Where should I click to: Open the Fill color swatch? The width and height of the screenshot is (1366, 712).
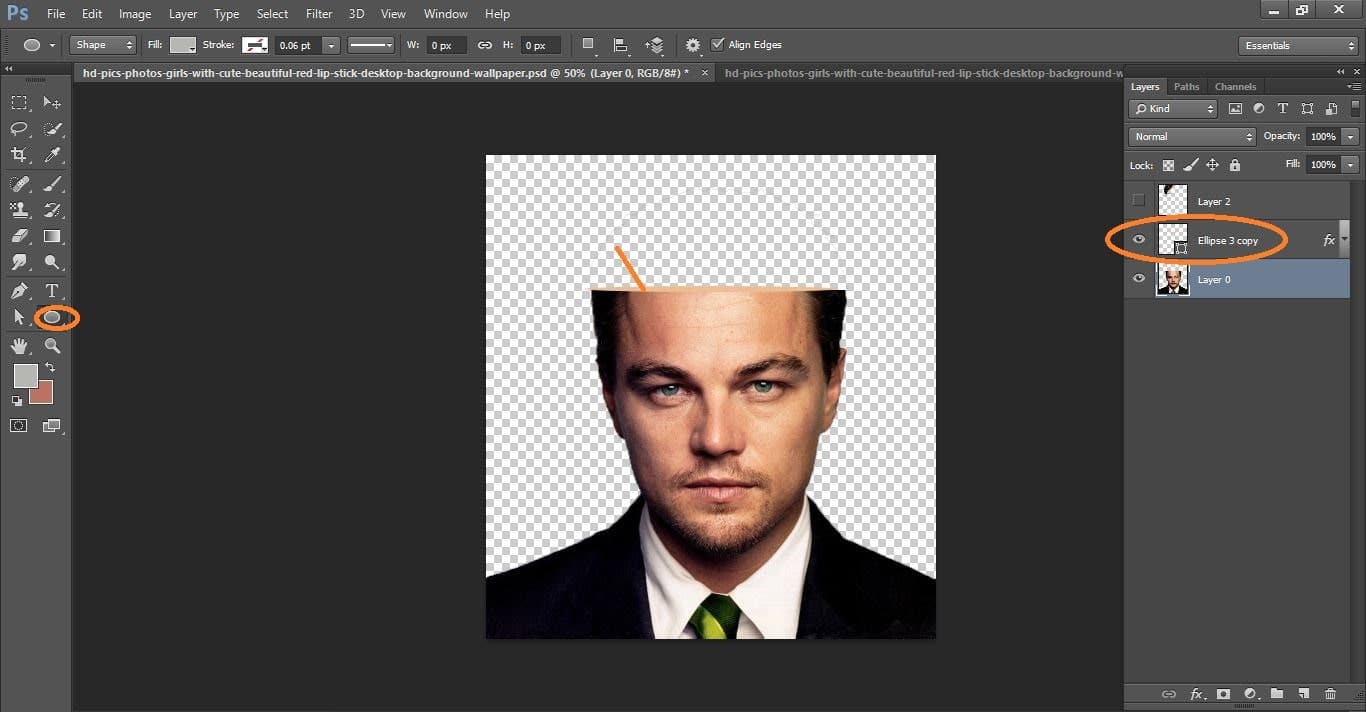click(x=183, y=45)
